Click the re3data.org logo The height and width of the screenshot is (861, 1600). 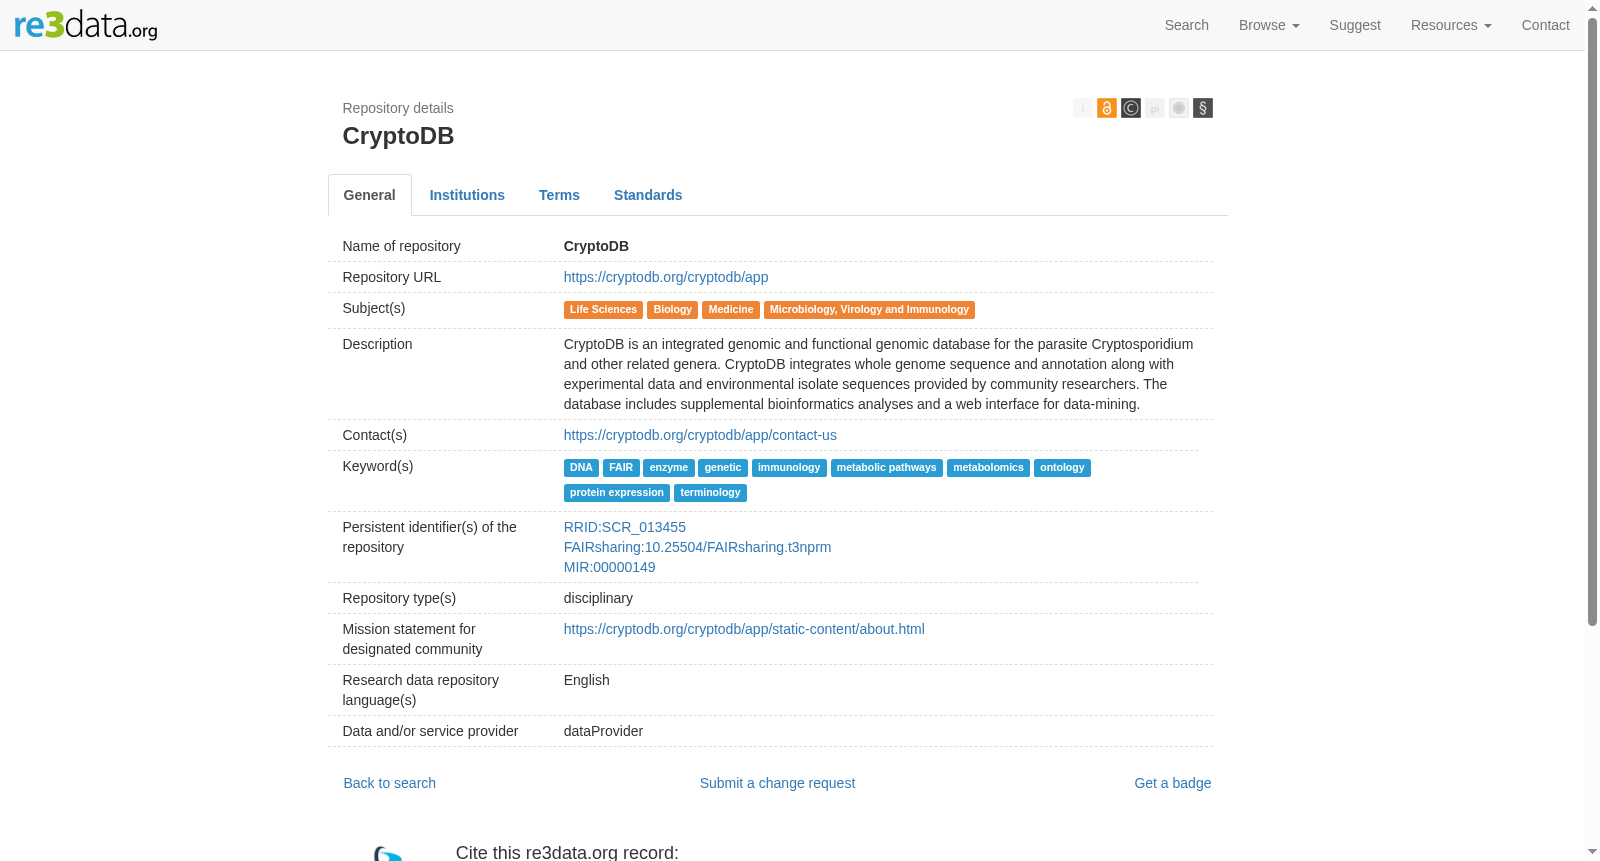click(86, 24)
